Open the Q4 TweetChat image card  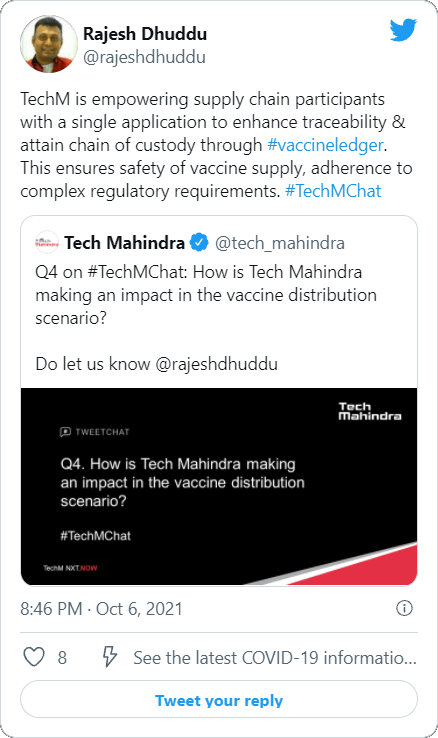point(219,486)
